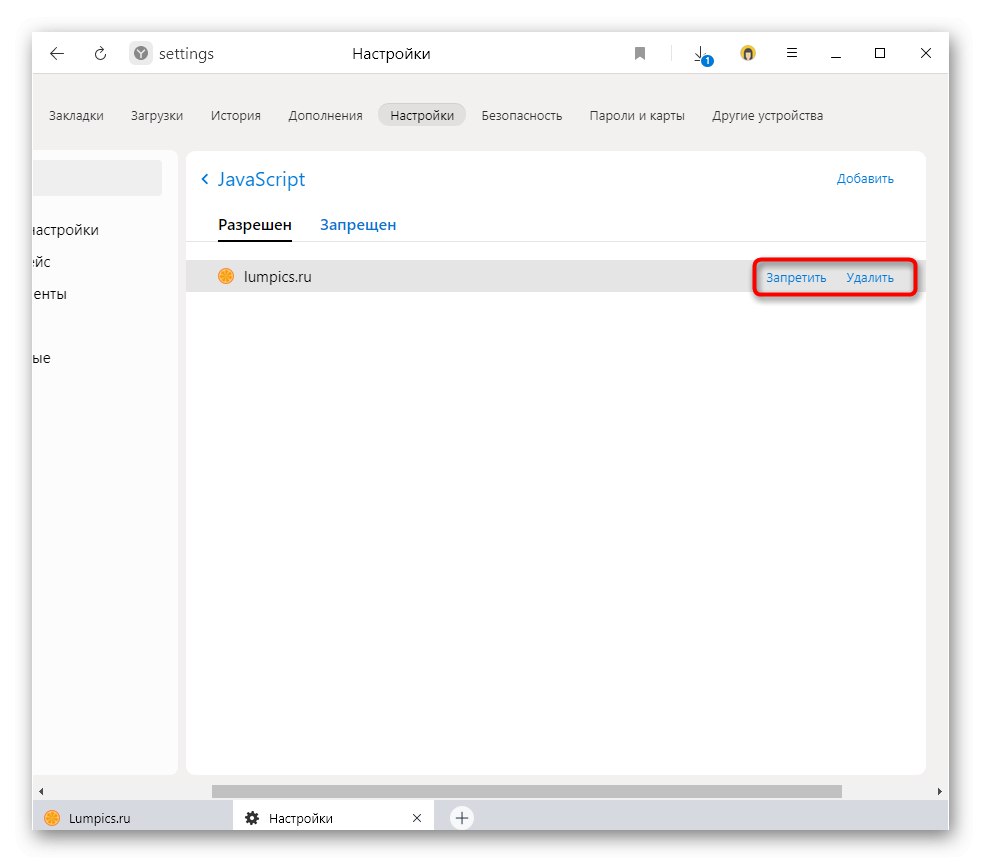981x862 pixels.
Task: Click the lumpics.ru orange favicon in list
Action: point(226,276)
